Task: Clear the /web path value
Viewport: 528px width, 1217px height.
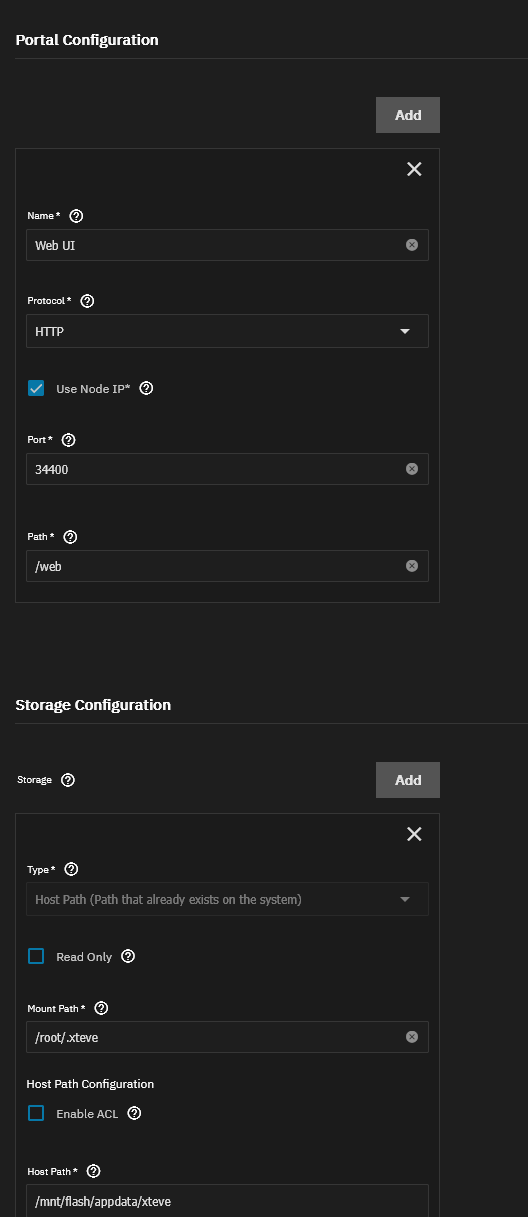Action: [x=412, y=566]
